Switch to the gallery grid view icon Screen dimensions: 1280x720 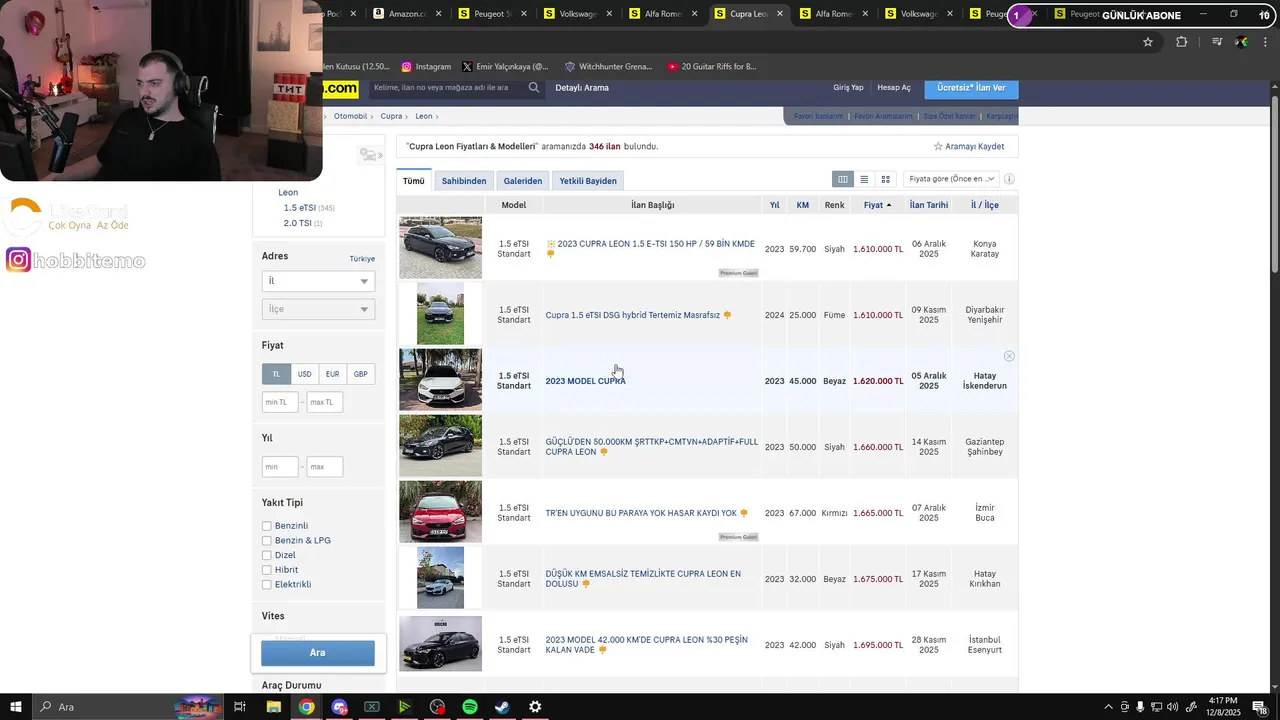coord(885,179)
